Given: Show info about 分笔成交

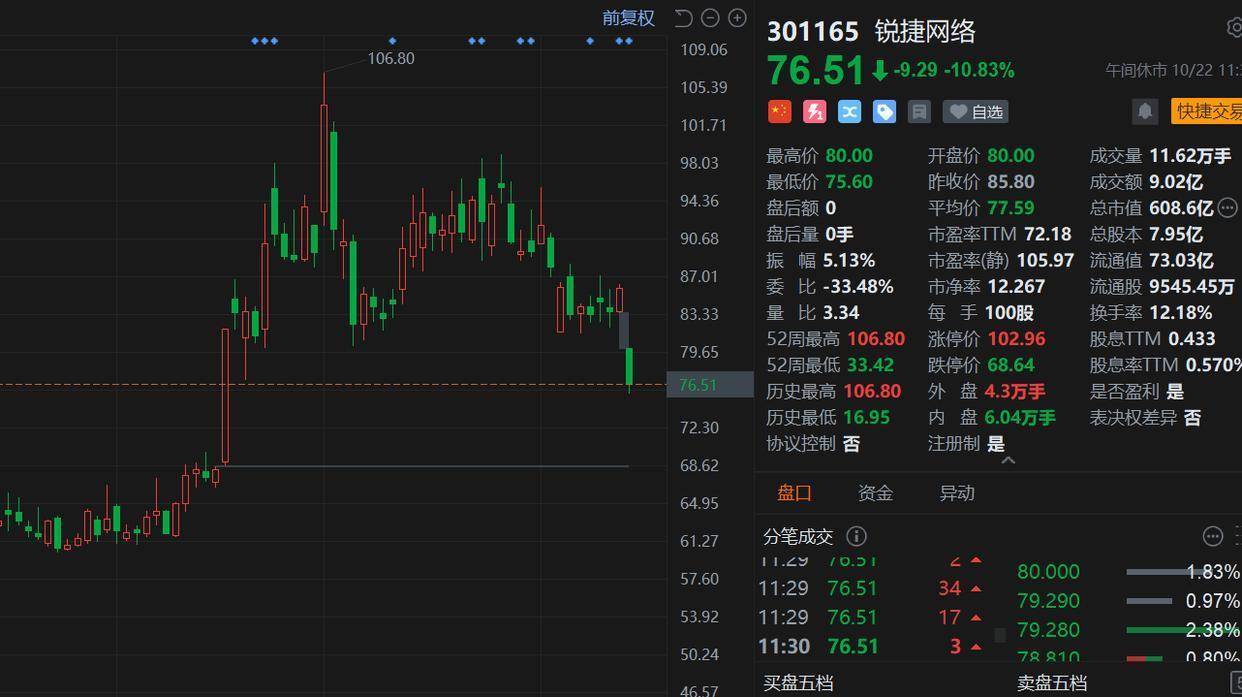Looking at the screenshot, I should pos(856,537).
